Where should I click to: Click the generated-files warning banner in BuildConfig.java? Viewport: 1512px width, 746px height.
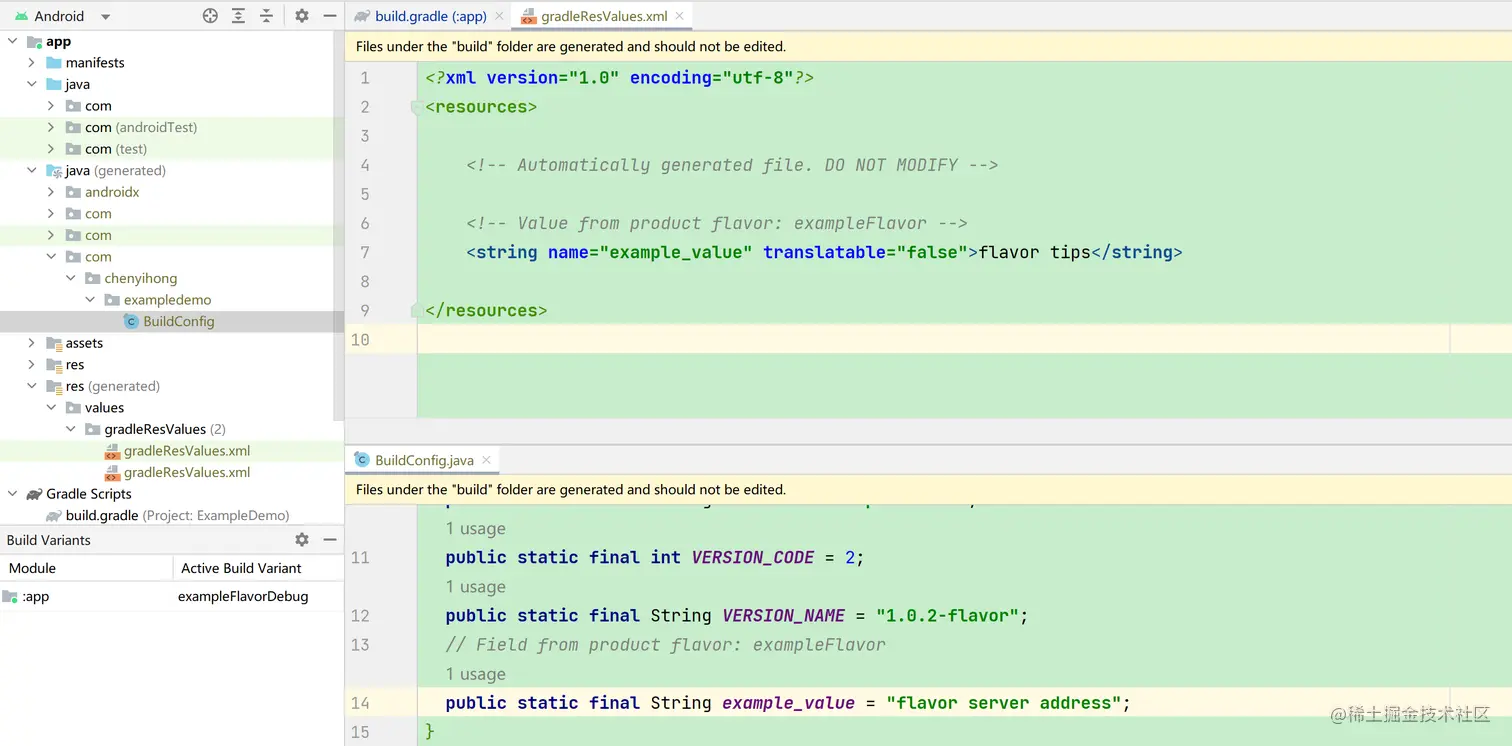tap(928, 490)
